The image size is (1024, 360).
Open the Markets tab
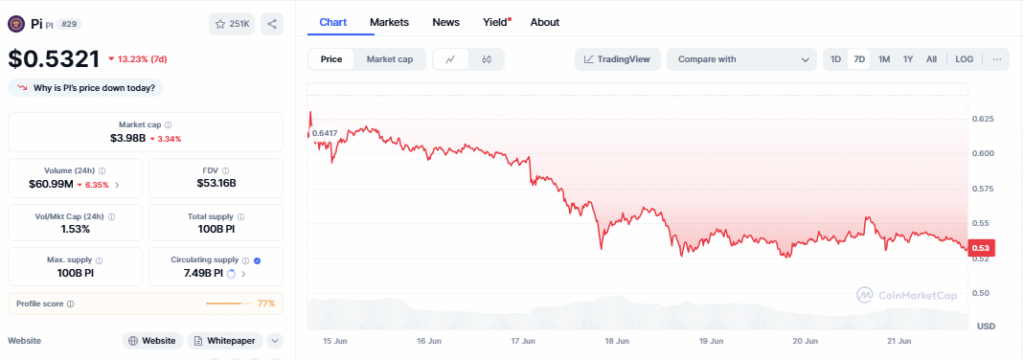389,22
